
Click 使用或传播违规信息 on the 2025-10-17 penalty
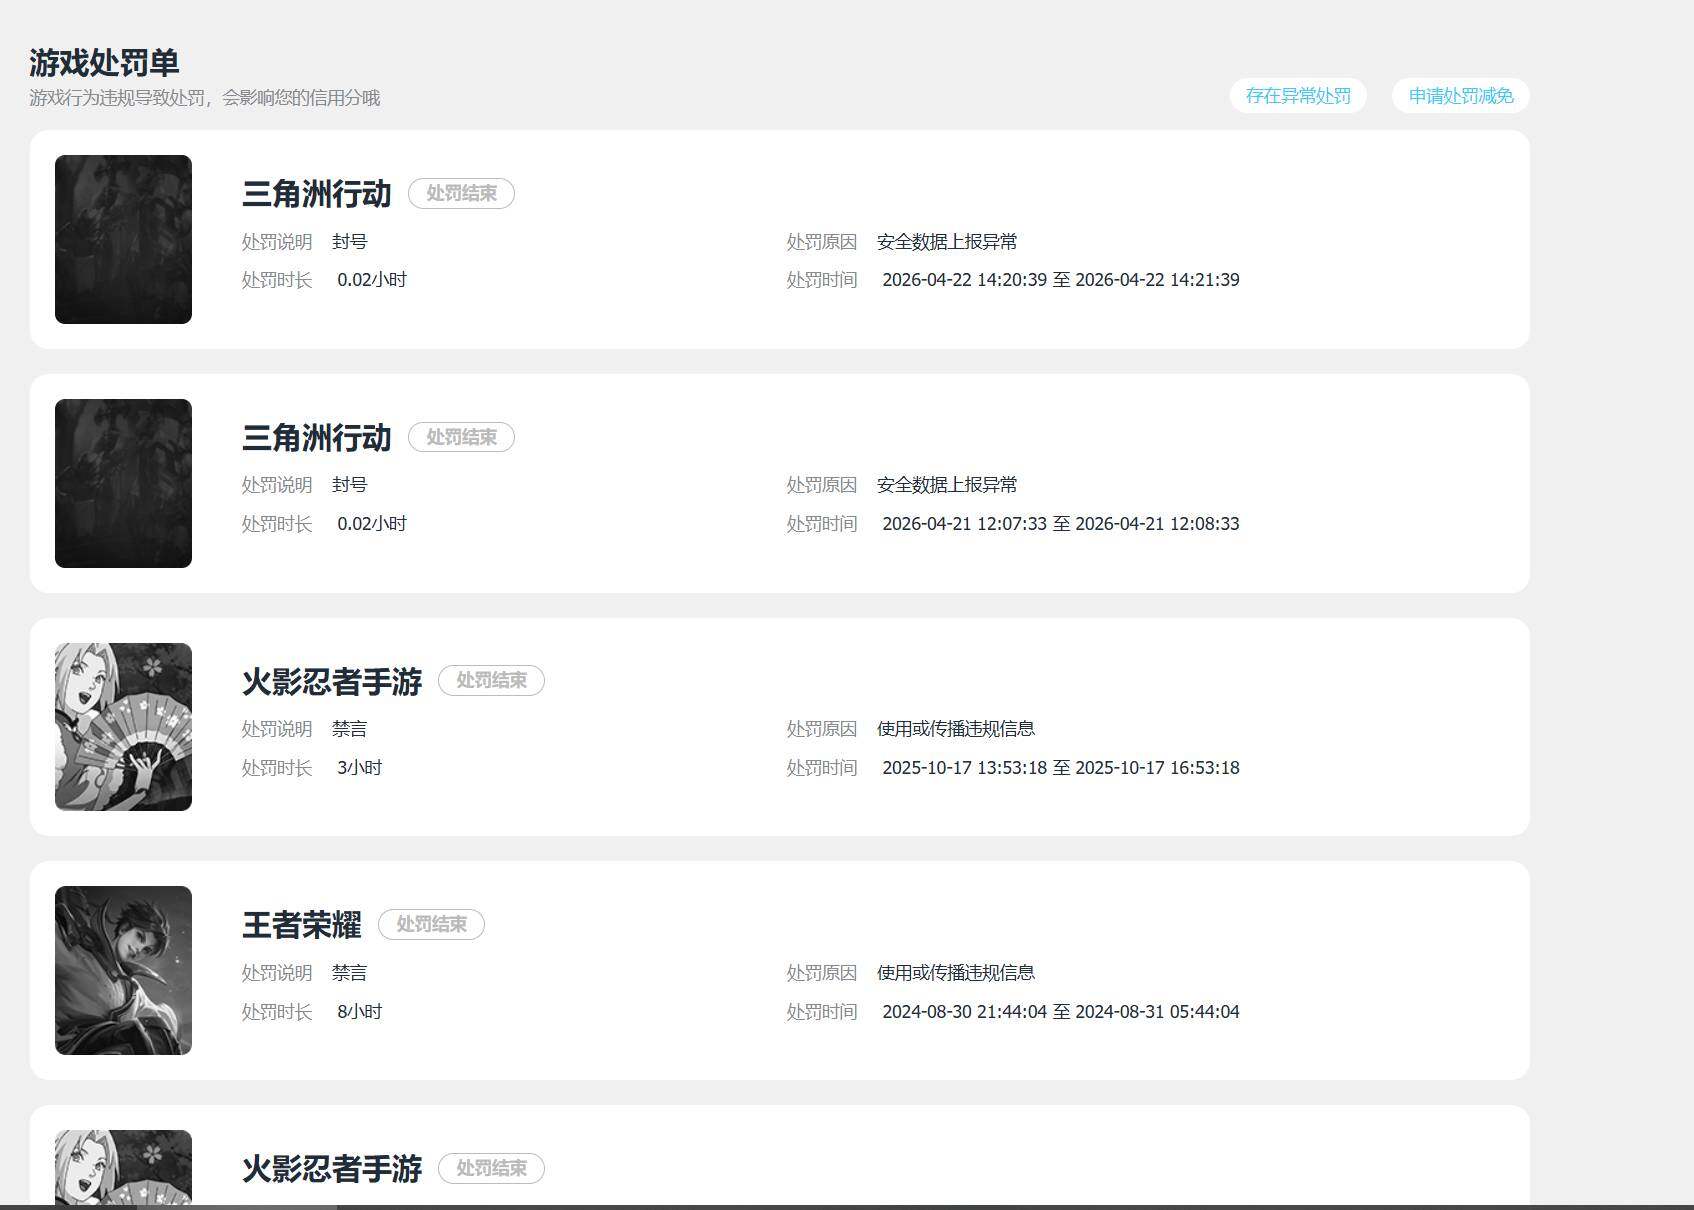(x=956, y=729)
